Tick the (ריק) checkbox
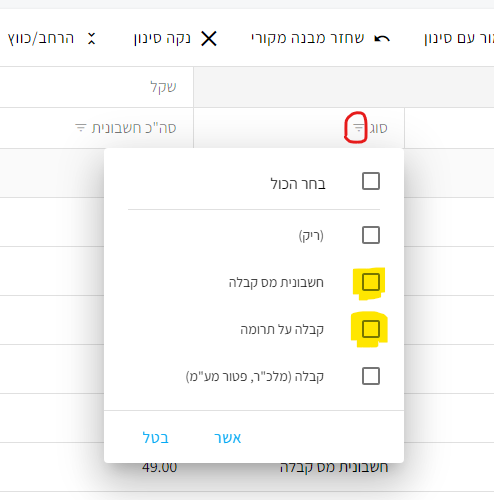The height and width of the screenshot is (500, 494). coord(371,235)
